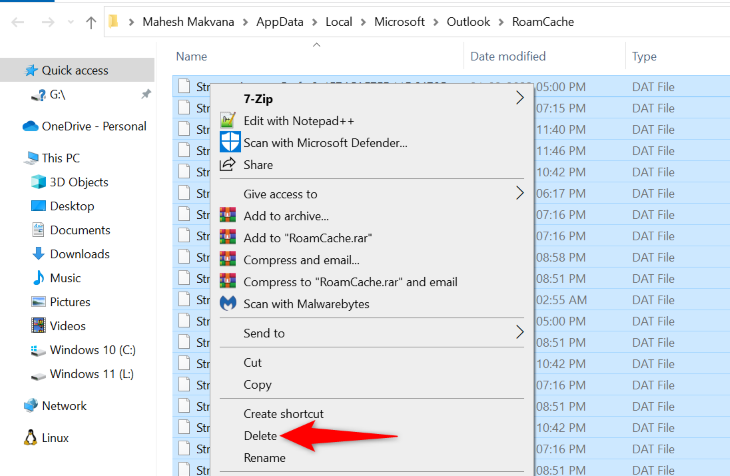Viewport: 730px width, 476px height.
Task: Choose Compress and email option
Action: (372, 259)
